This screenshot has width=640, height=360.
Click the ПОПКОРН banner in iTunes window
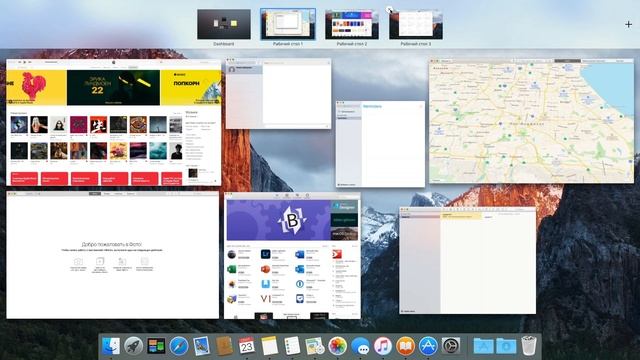click(191, 87)
